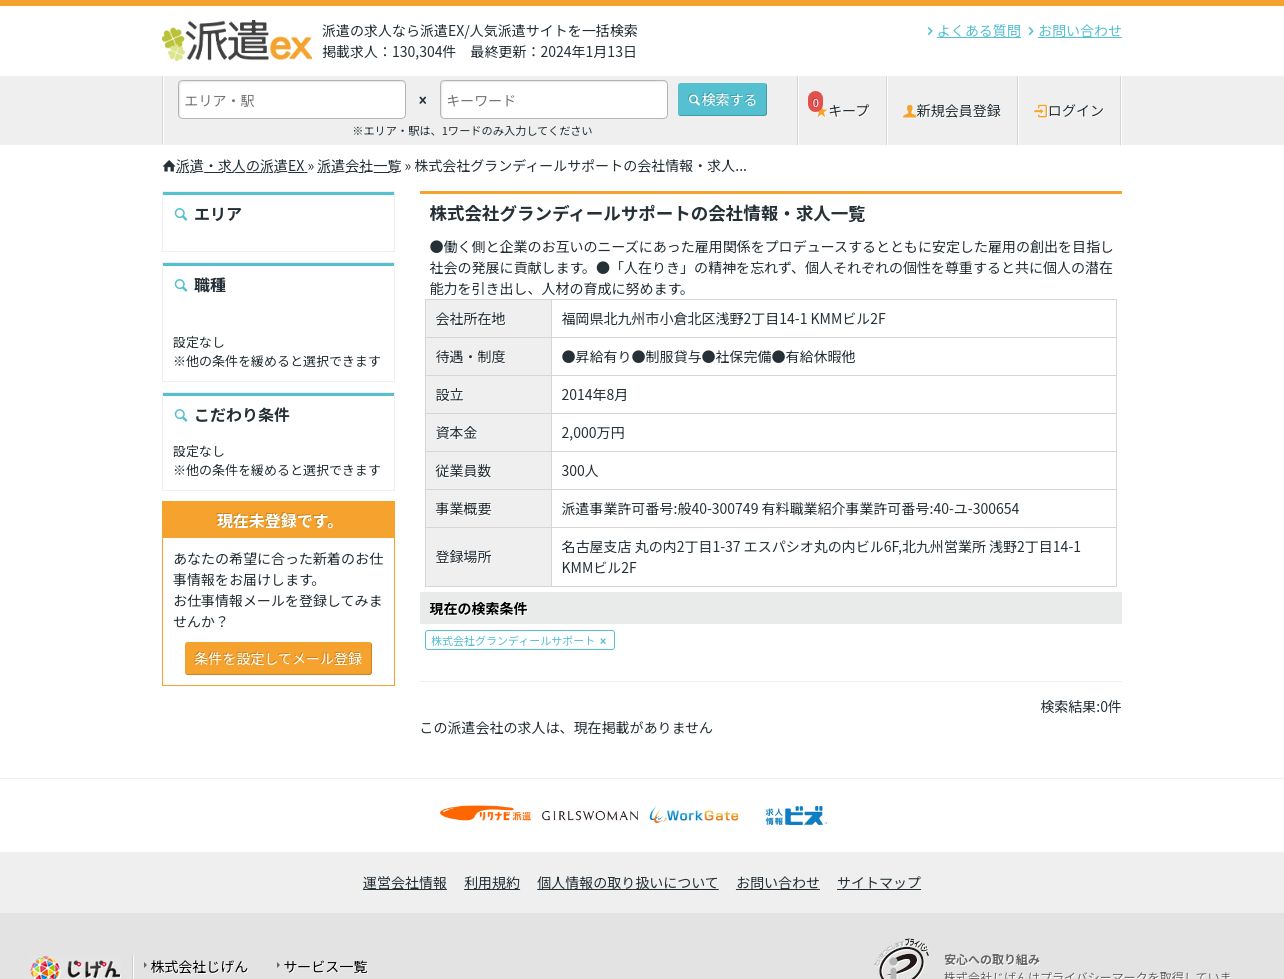Open サイトマップ footer link
The height and width of the screenshot is (979, 1284).
(x=879, y=883)
